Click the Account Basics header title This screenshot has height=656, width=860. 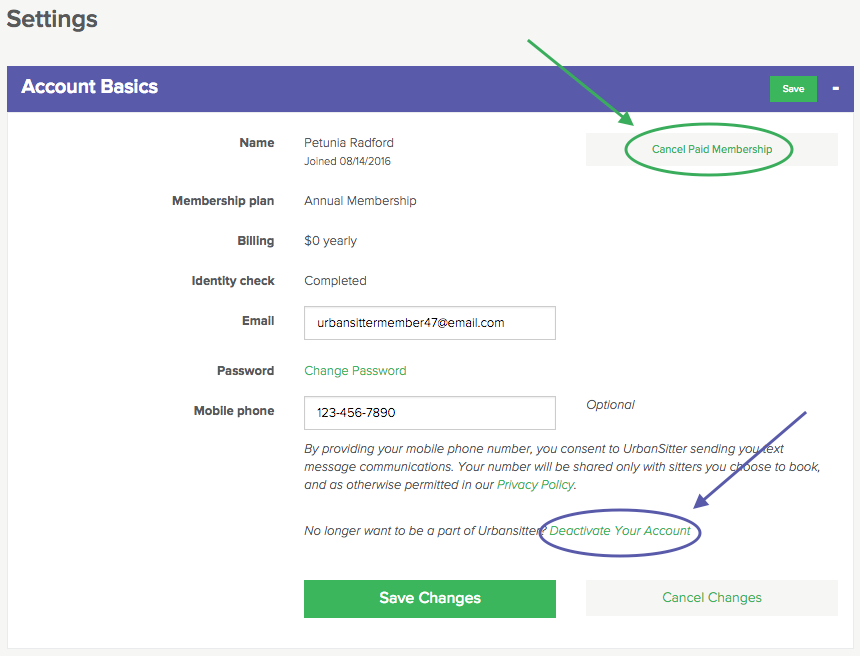click(x=89, y=87)
